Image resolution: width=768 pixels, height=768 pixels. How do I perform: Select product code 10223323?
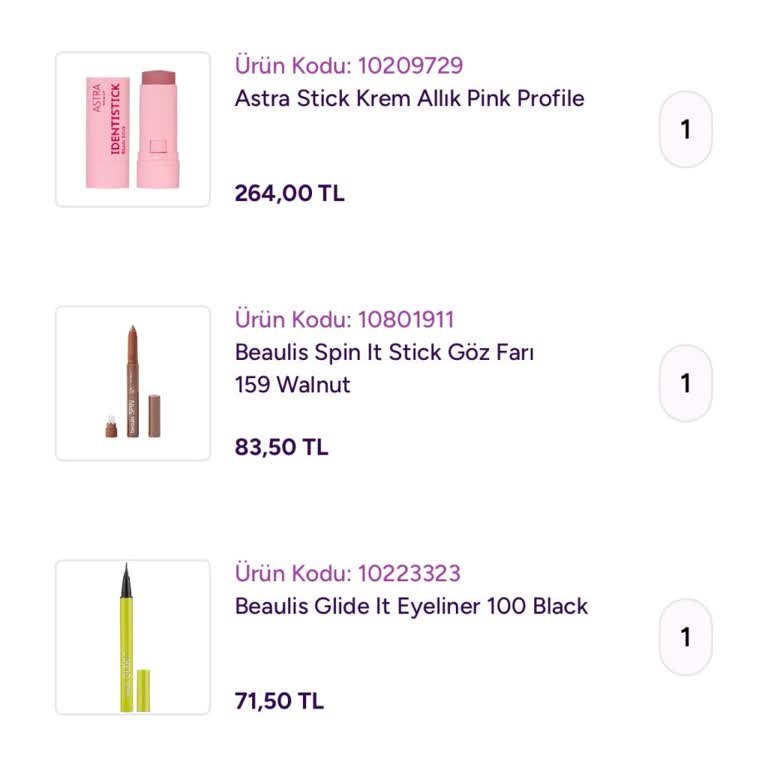[348, 574]
